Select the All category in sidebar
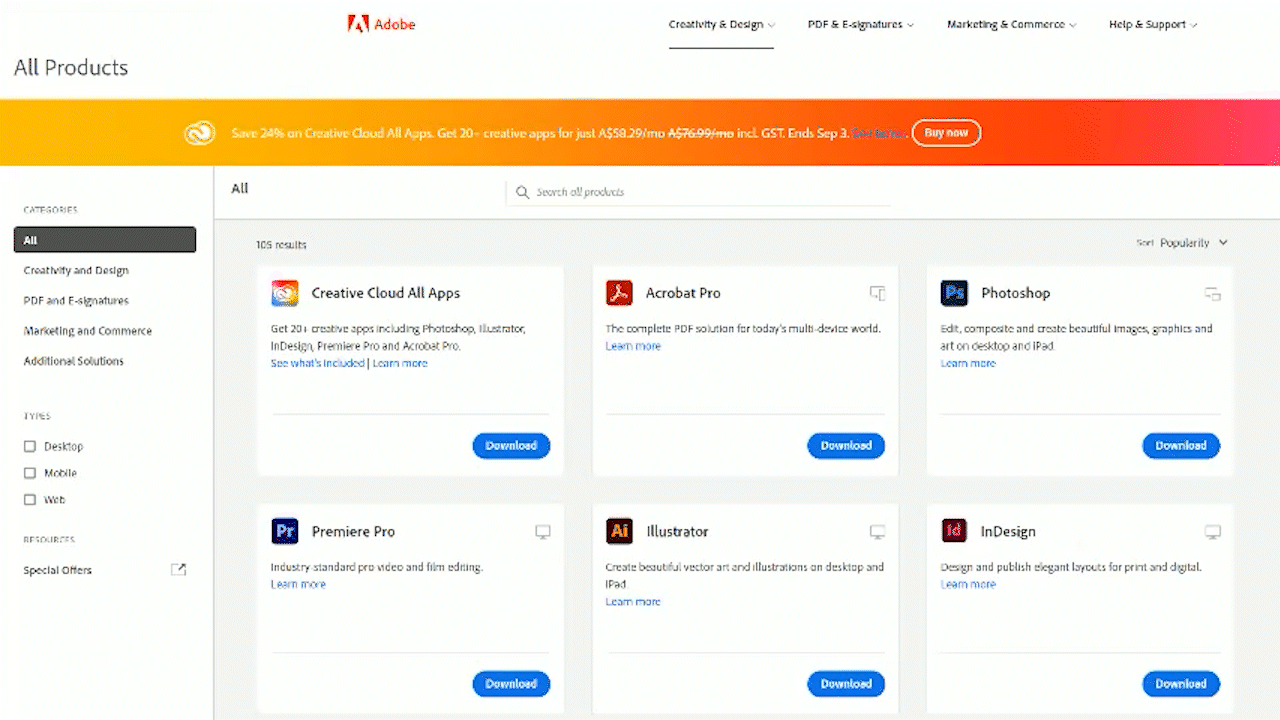Screen dimensions: 1280x720 [x=105, y=240]
